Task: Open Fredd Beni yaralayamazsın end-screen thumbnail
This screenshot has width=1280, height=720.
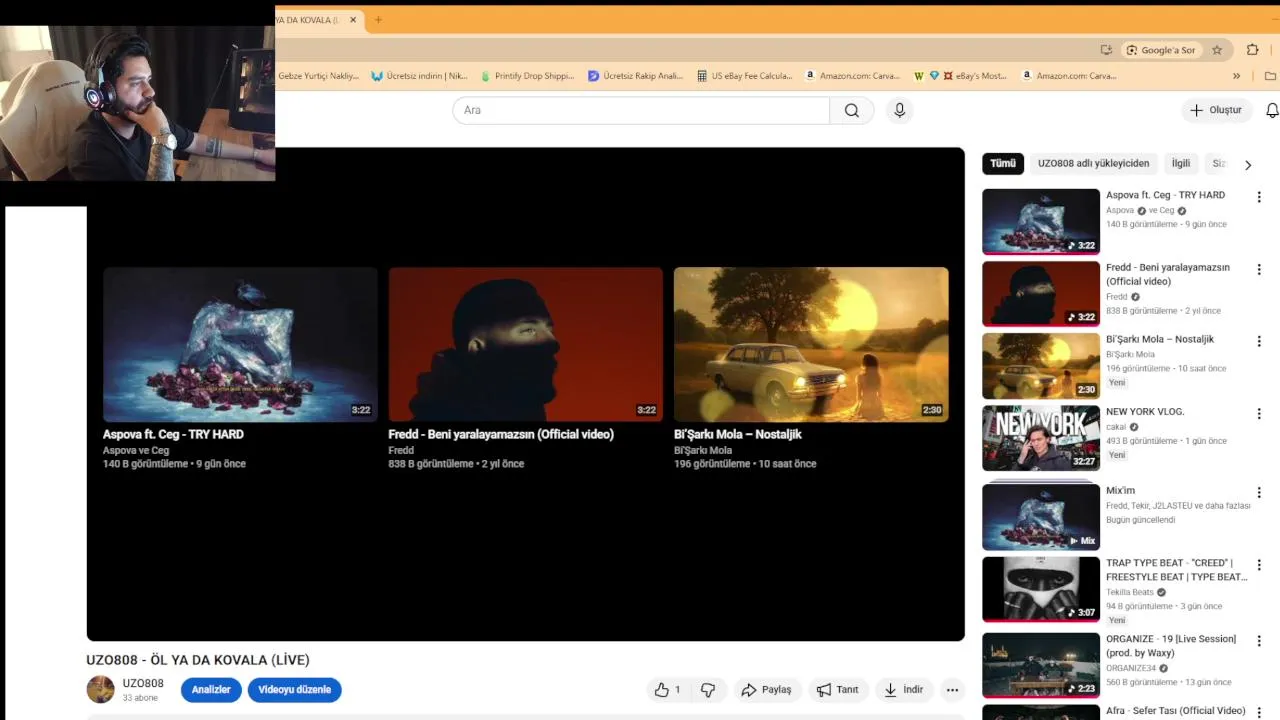Action: point(525,344)
